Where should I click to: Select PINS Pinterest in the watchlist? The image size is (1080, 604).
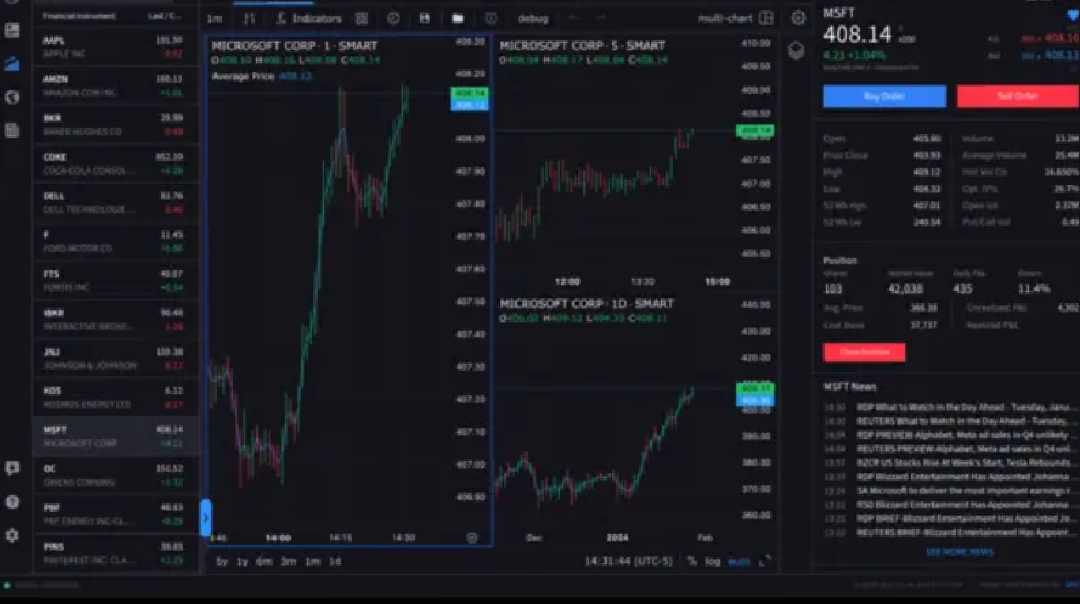(115, 553)
